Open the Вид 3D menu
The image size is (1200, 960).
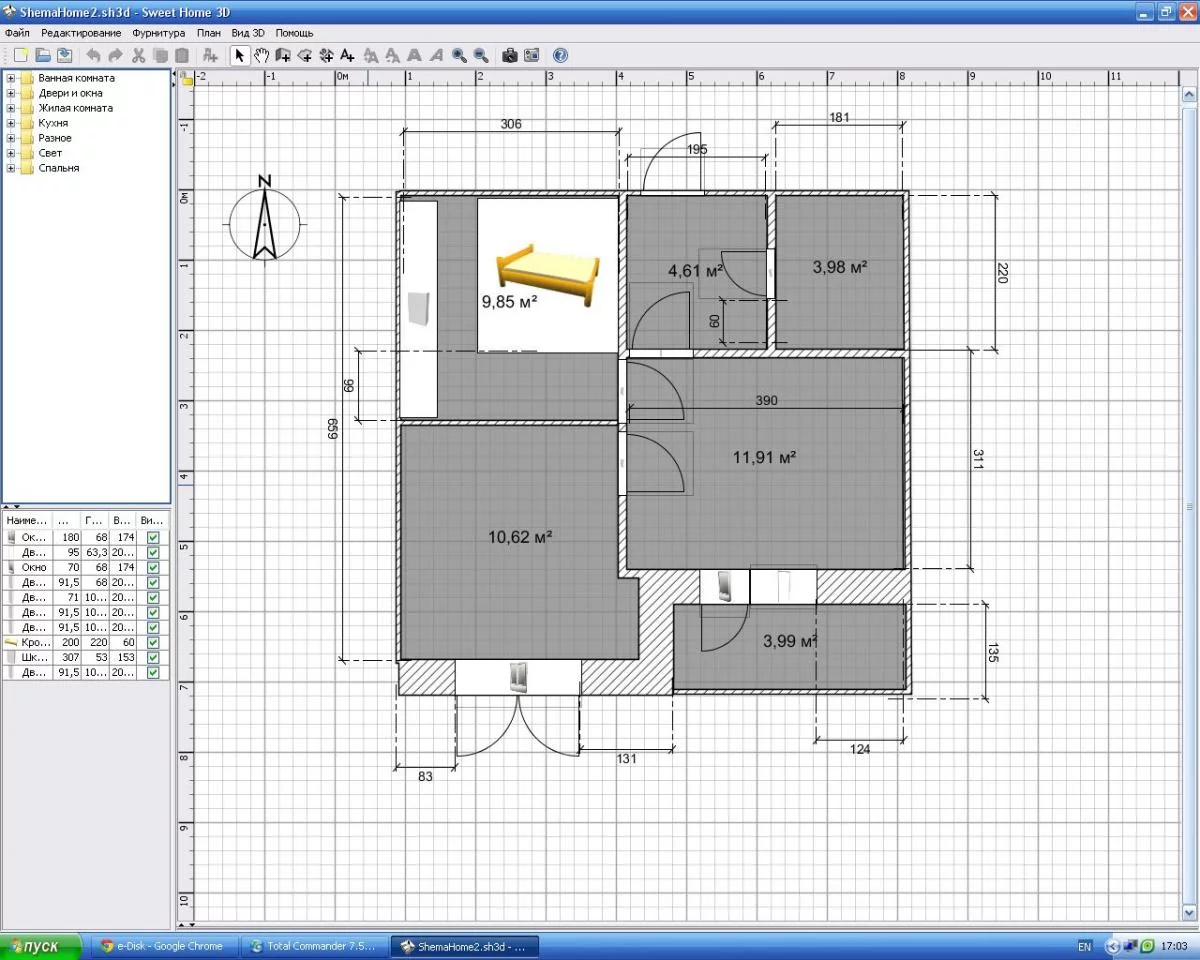tap(248, 33)
